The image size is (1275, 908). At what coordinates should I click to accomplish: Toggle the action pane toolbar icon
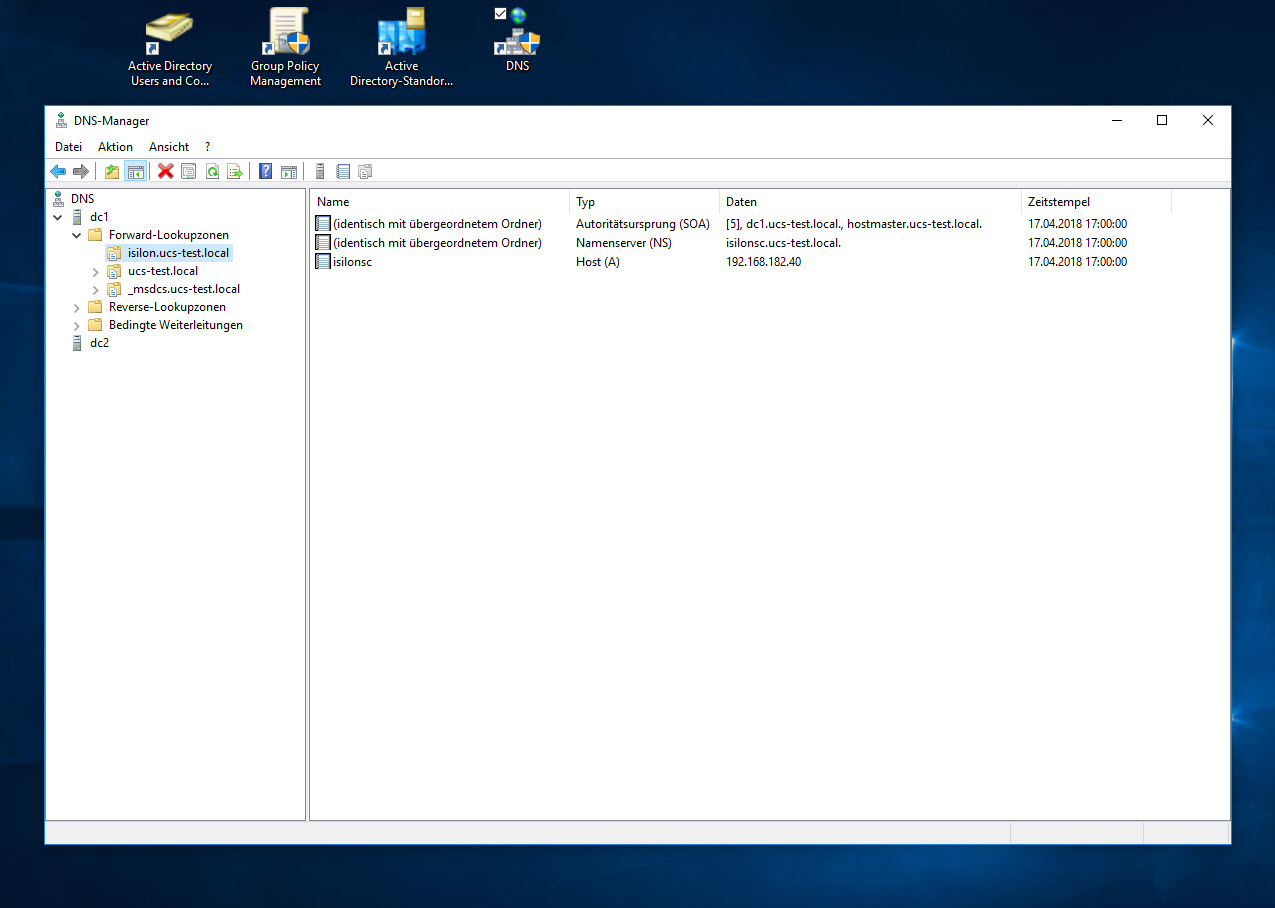click(x=289, y=172)
